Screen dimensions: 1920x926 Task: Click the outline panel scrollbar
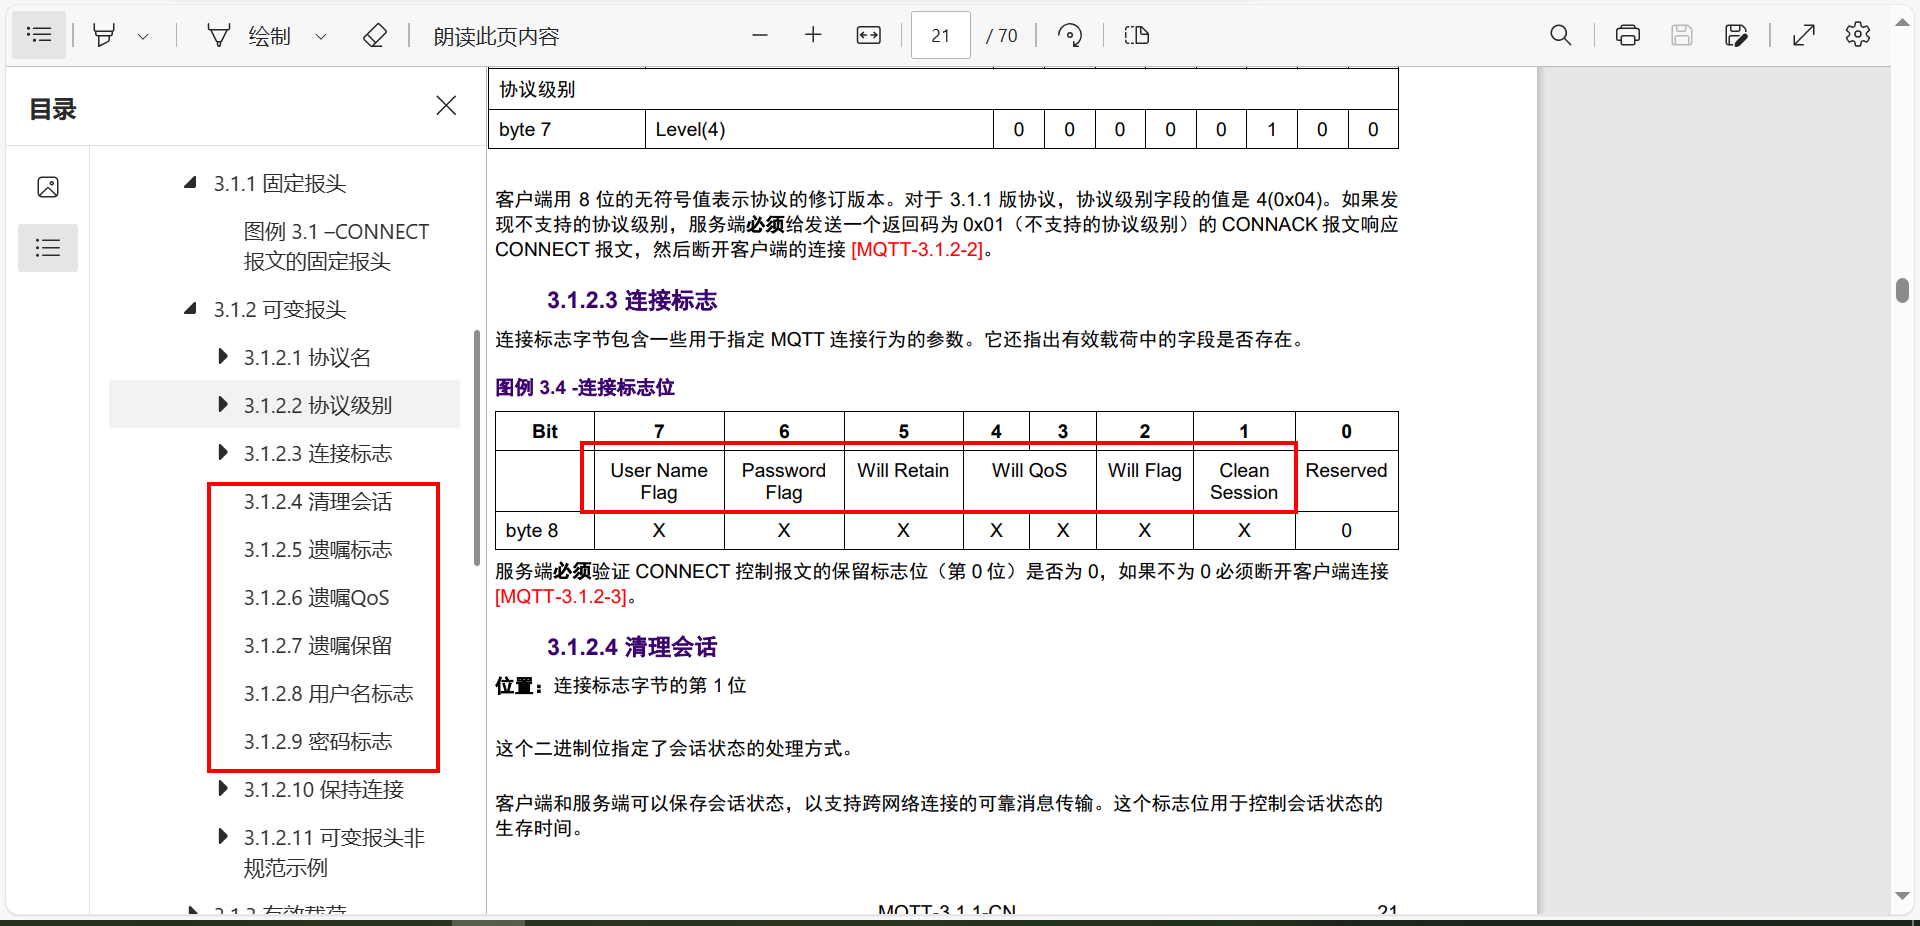pos(477,447)
